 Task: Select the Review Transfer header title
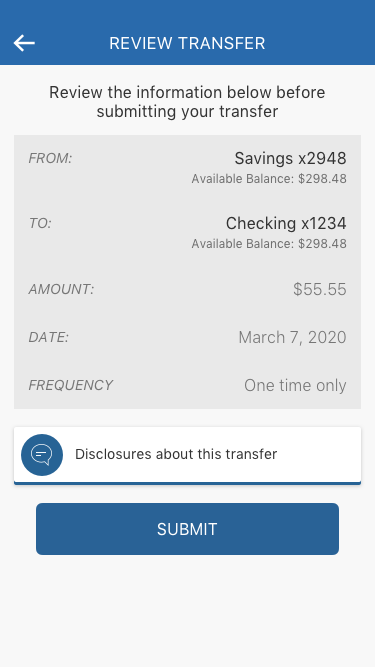tap(187, 43)
